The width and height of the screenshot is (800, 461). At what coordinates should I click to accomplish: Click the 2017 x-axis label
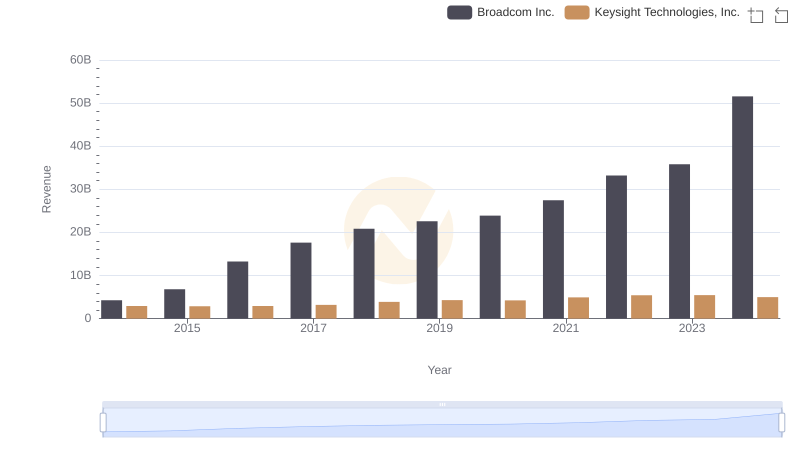313,328
